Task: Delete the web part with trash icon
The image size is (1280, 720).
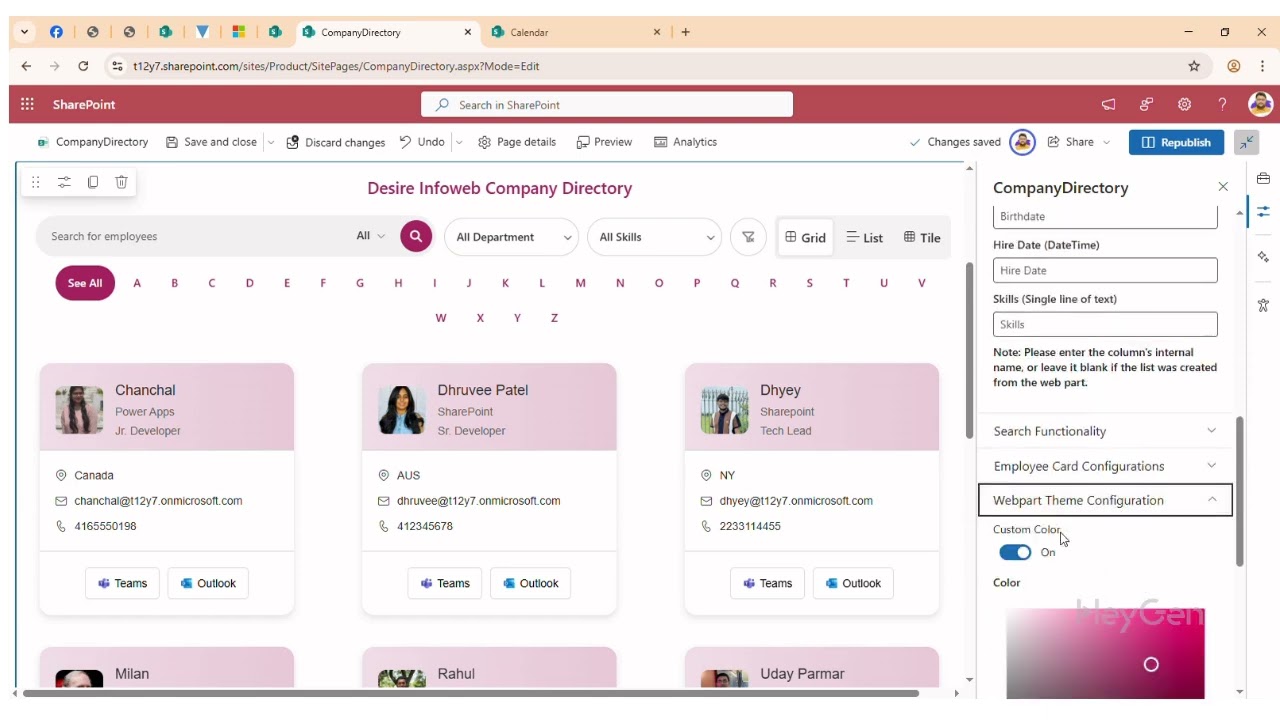Action: (121, 182)
